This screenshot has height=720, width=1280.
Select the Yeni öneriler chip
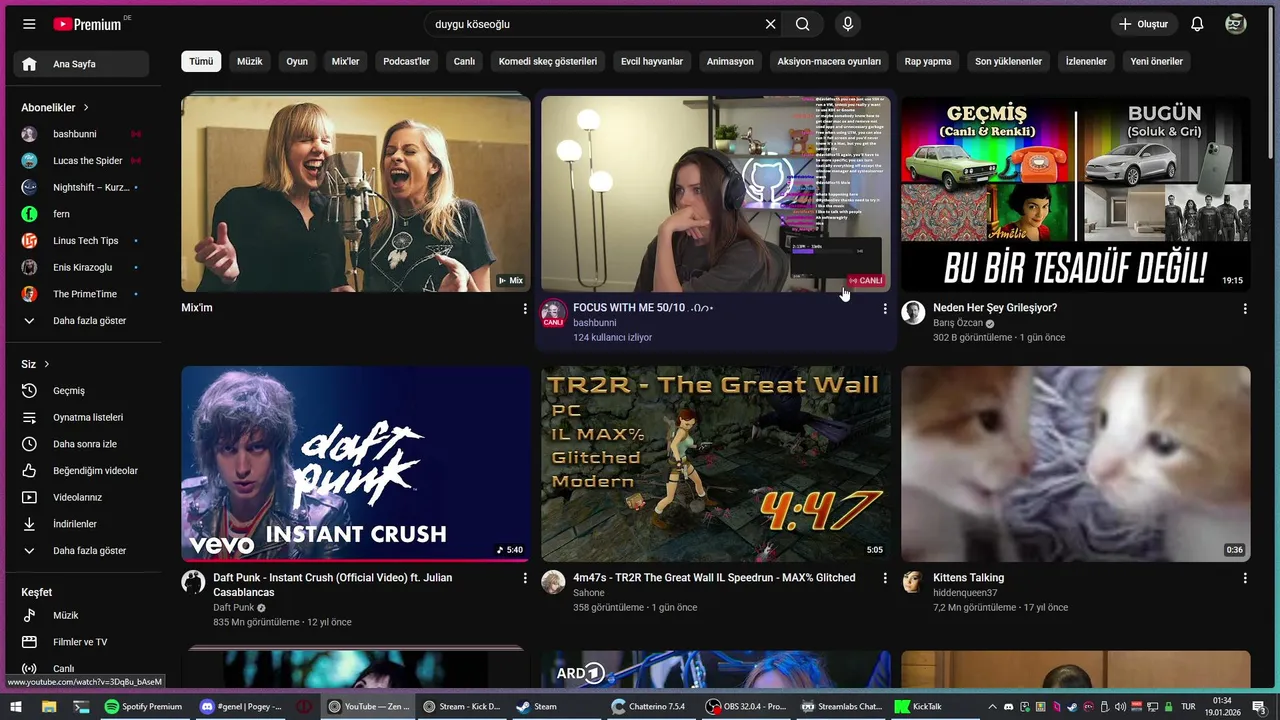(x=1156, y=61)
